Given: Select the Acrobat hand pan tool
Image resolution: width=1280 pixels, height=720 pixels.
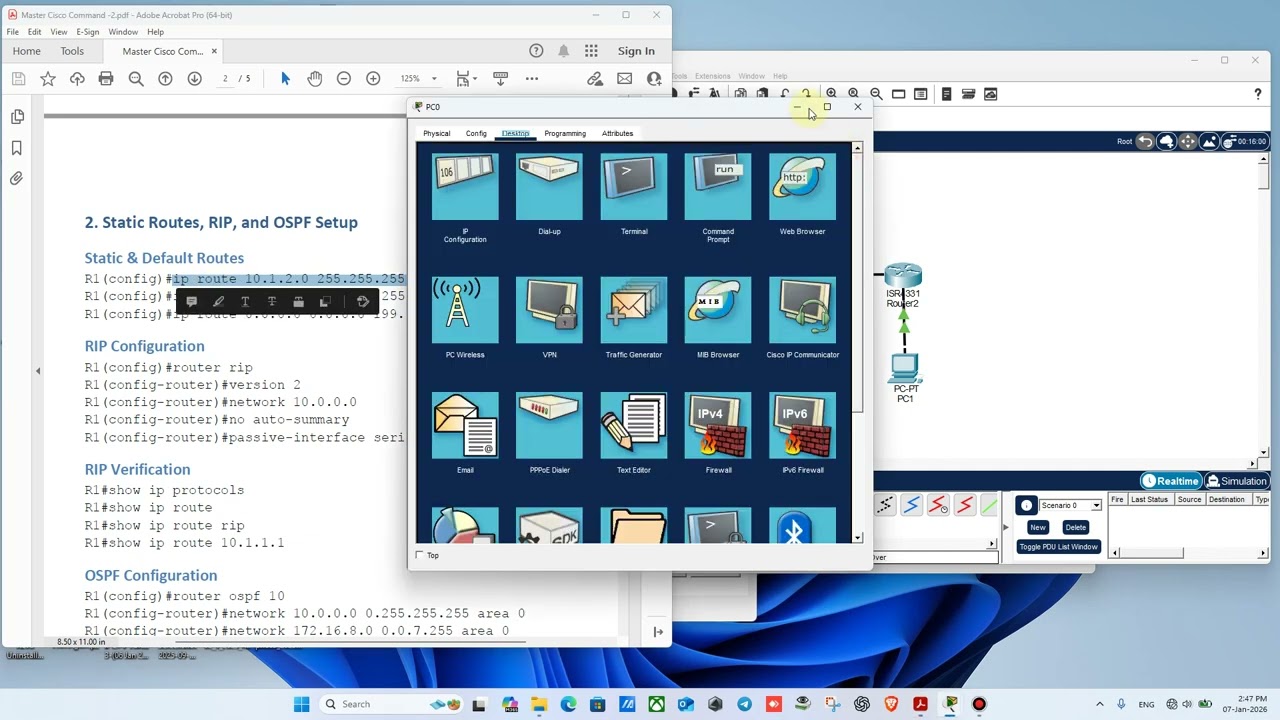Looking at the screenshot, I should click(314, 78).
